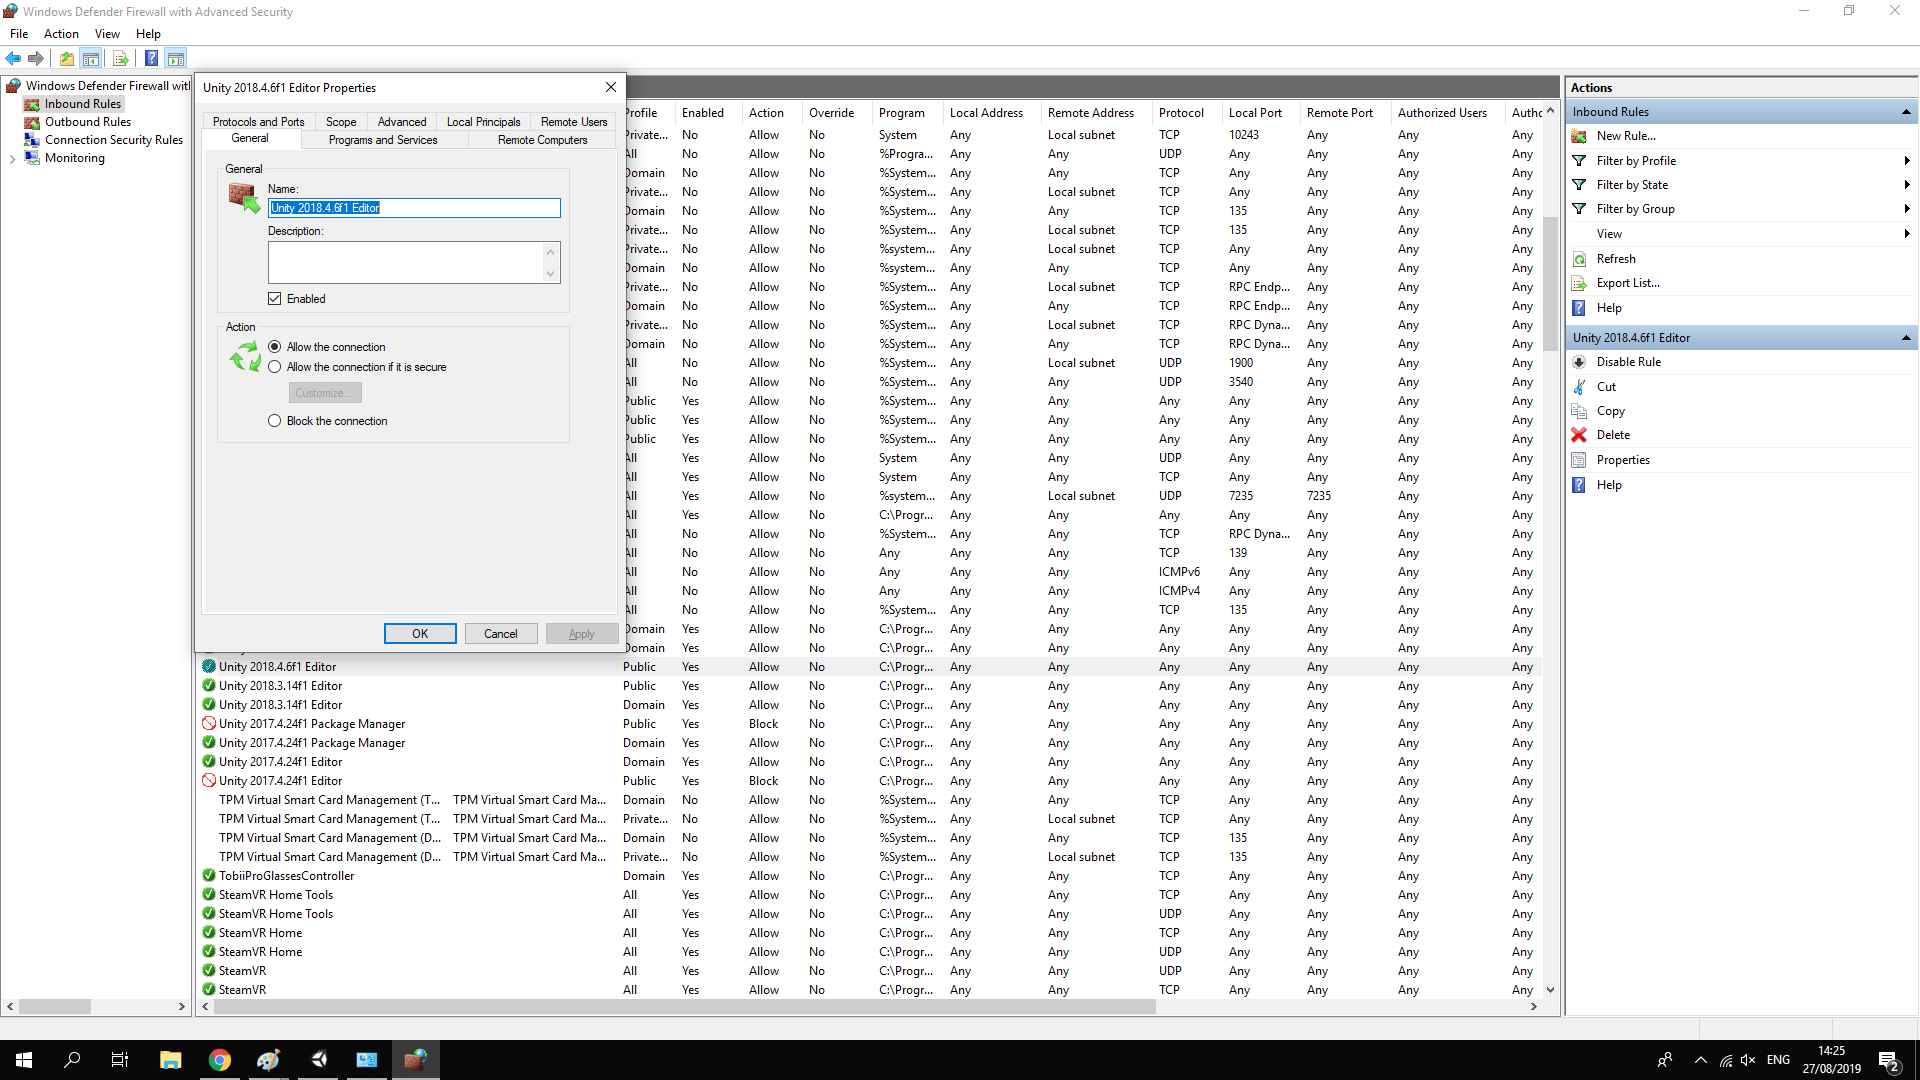1920x1080 pixels.
Task: Click the red Delete icon in Actions
Action: click(1579, 435)
